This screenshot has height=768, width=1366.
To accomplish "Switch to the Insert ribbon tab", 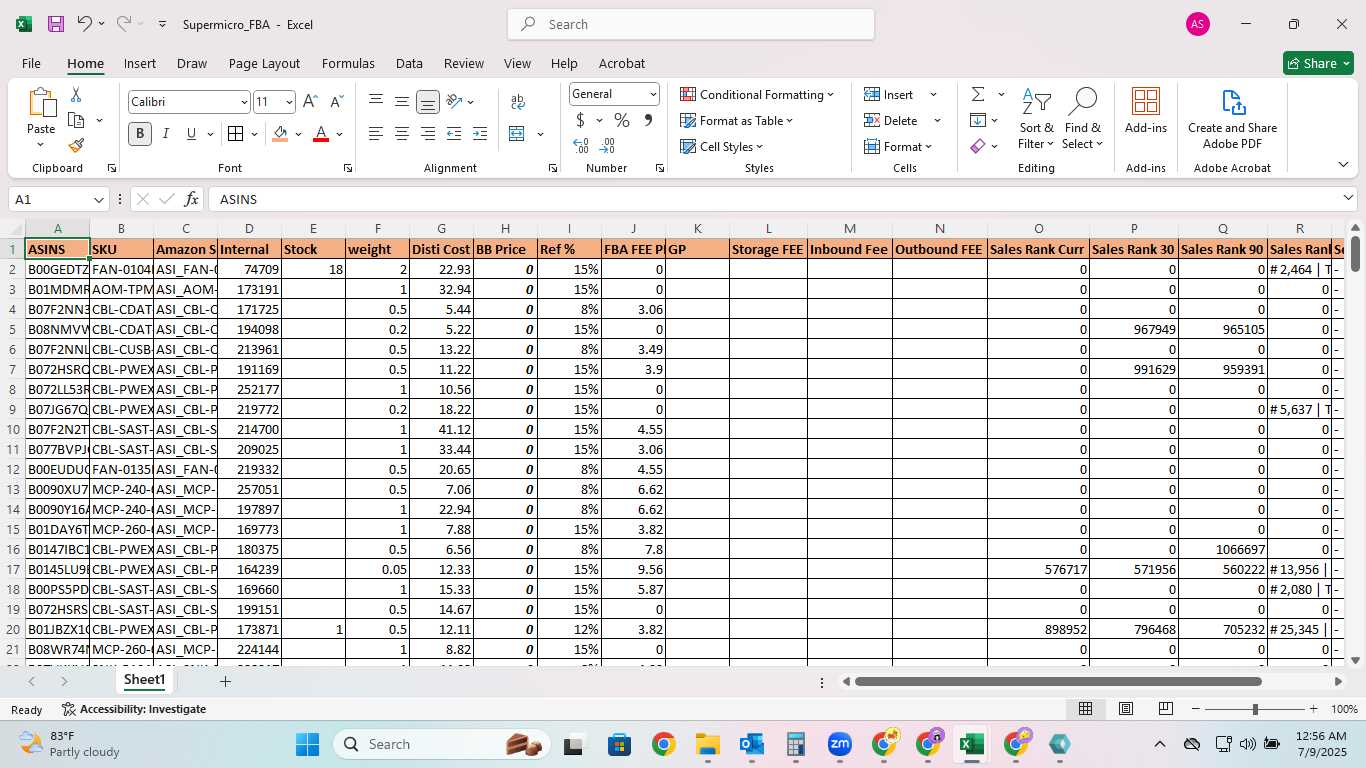I will coord(140,63).
